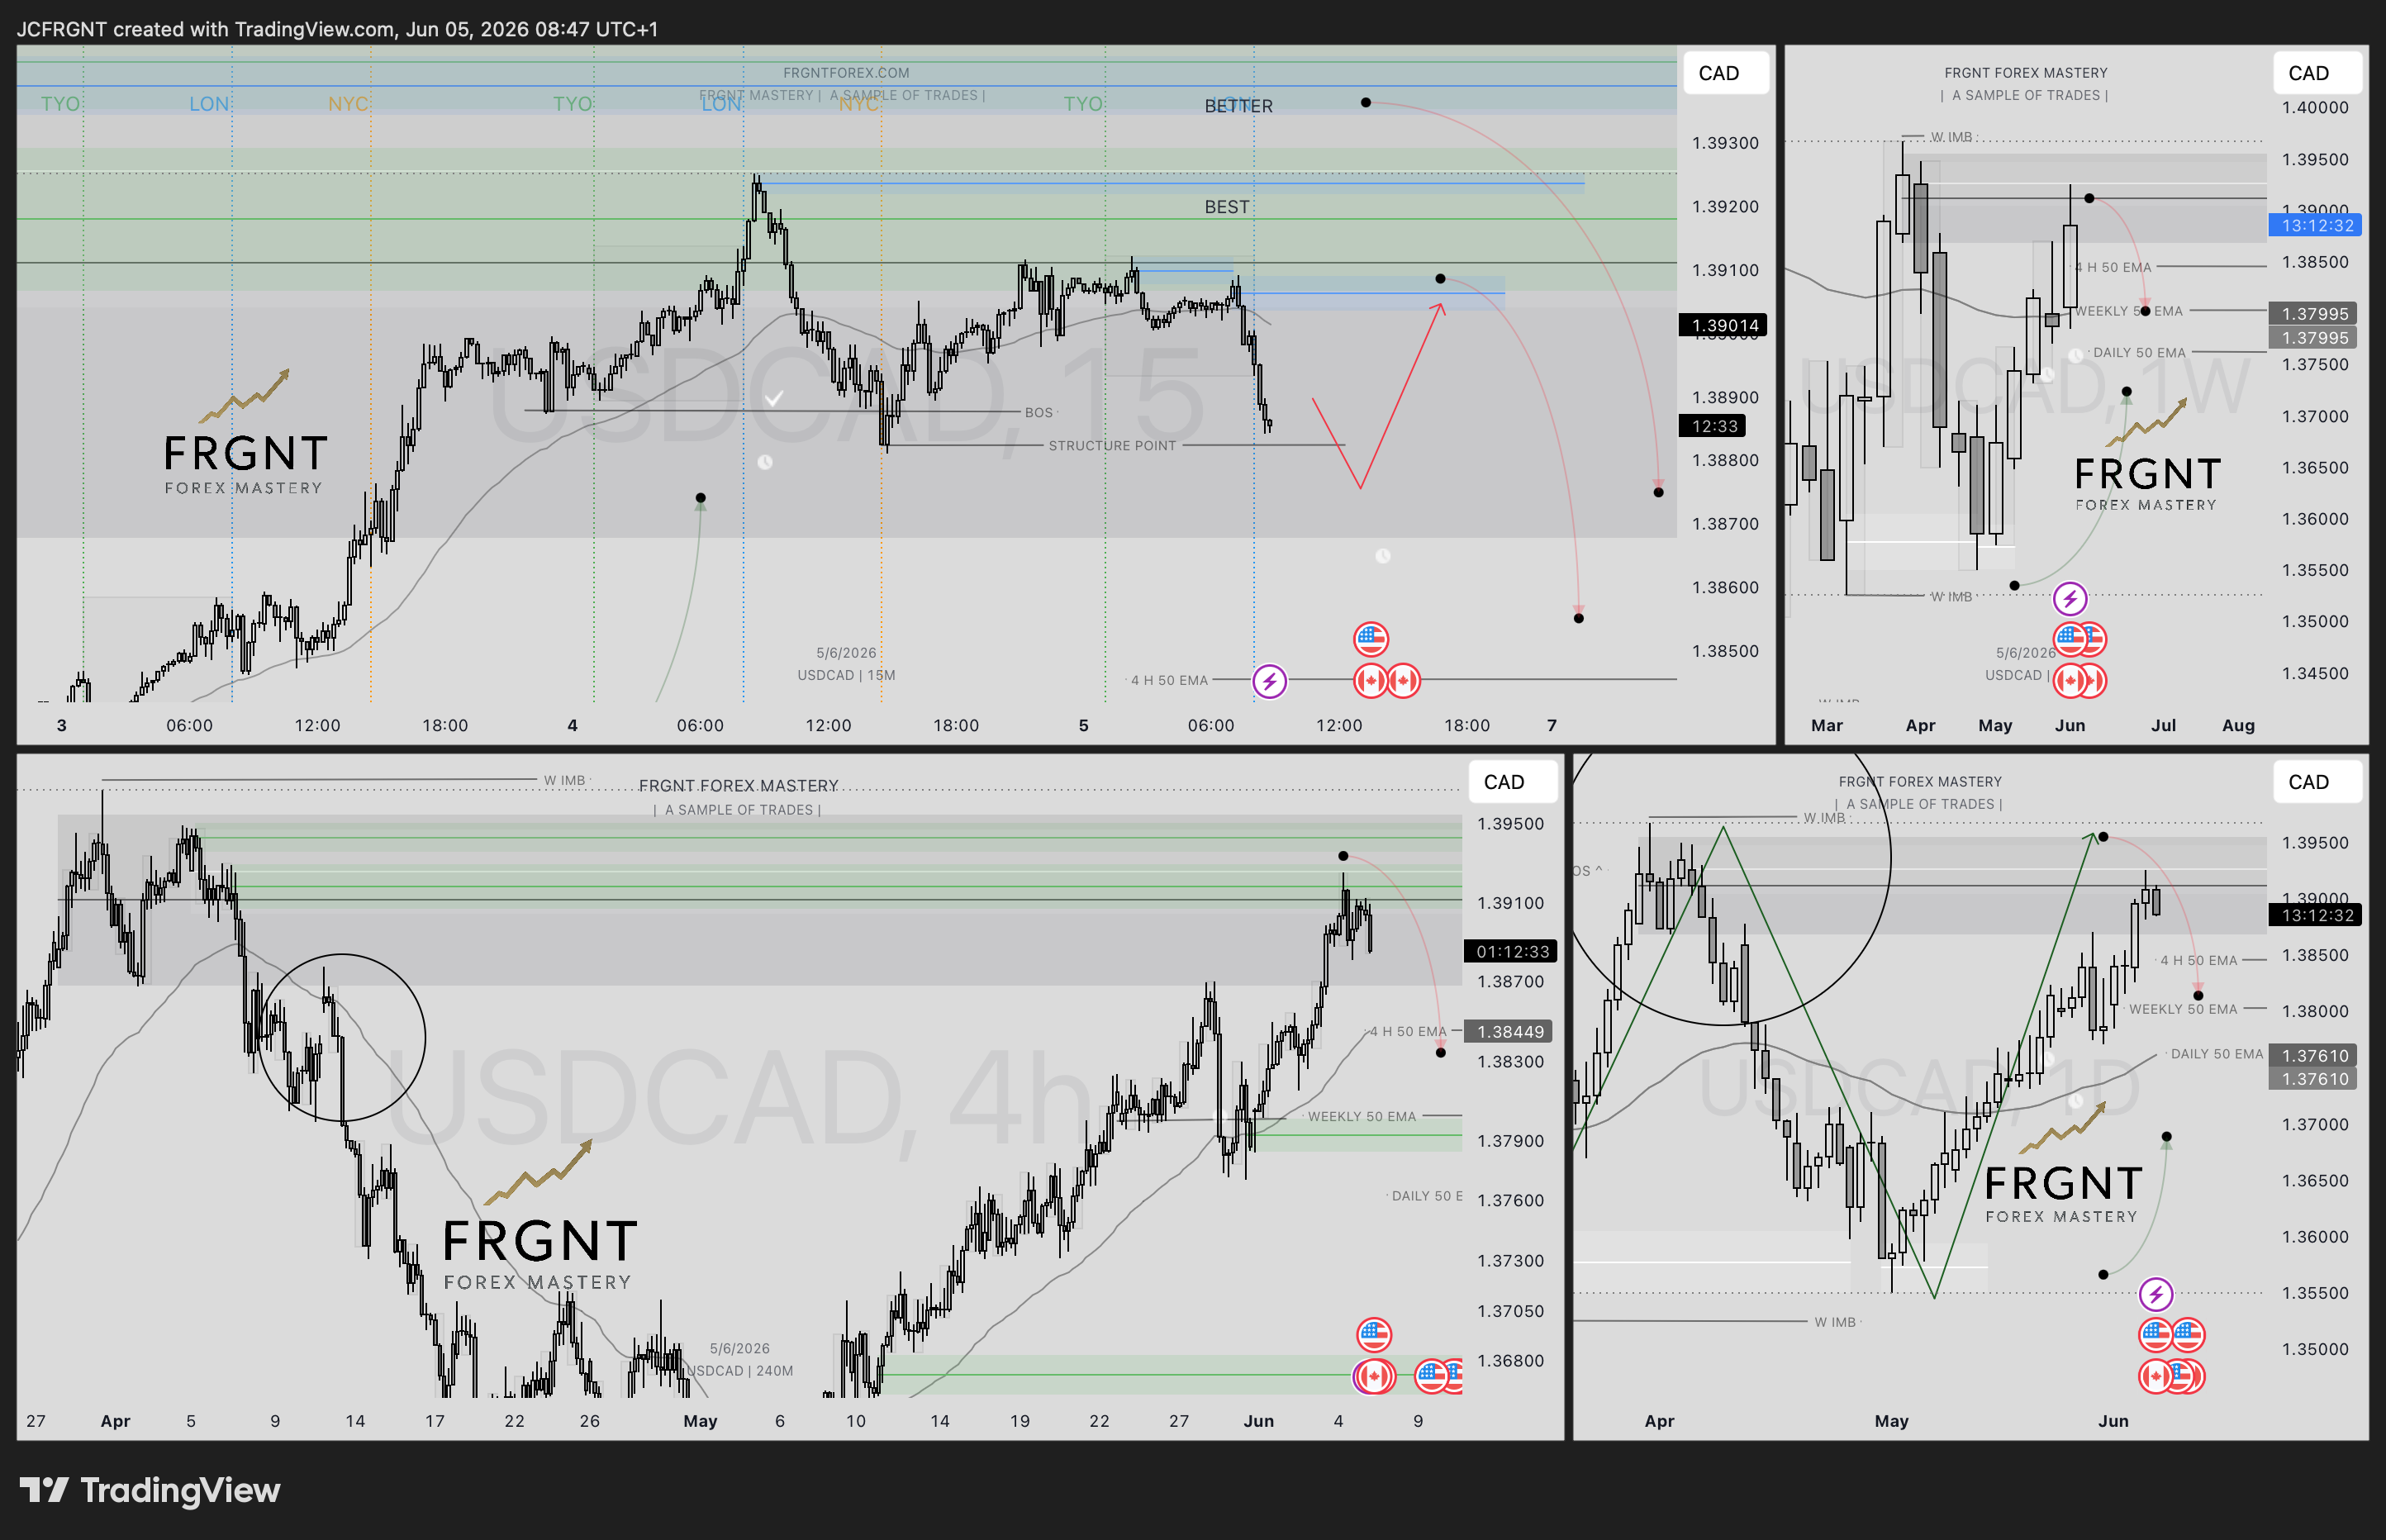Image resolution: width=2386 pixels, height=1540 pixels.
Task: Click the 27 date left of Apr on 4h axis
Action: 36,1421
